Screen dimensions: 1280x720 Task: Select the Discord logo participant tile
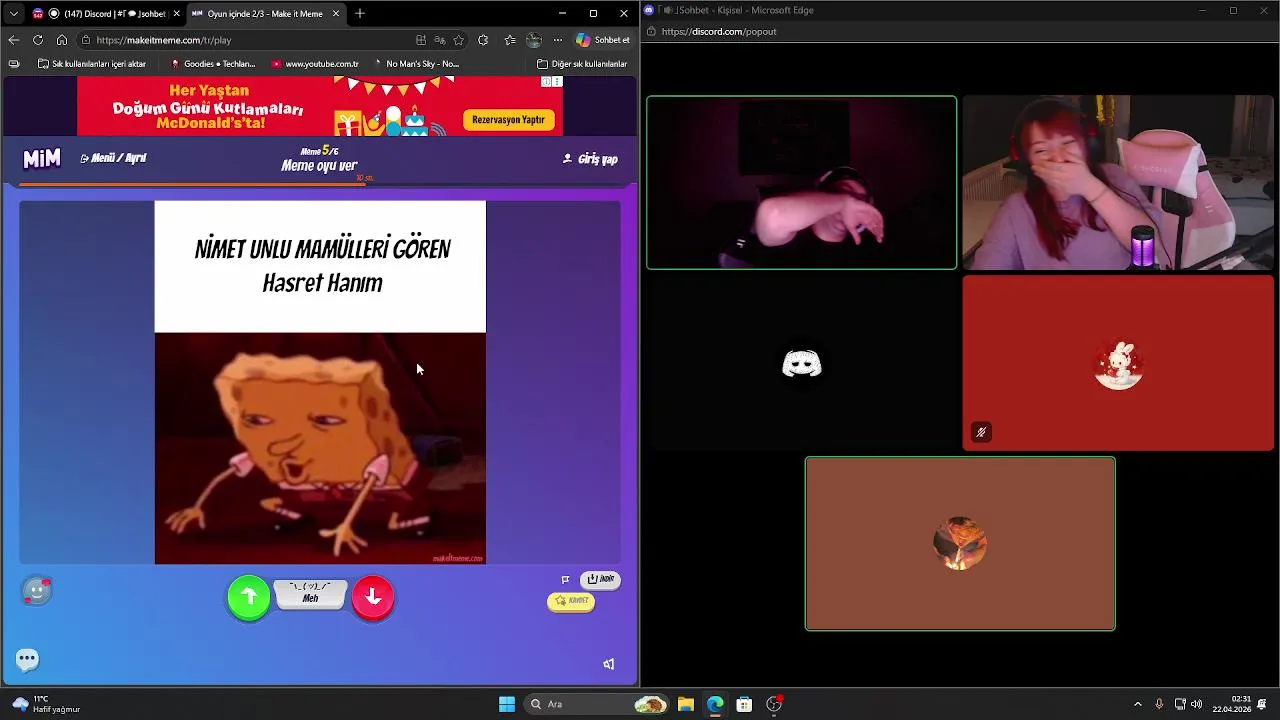[801, 363]
